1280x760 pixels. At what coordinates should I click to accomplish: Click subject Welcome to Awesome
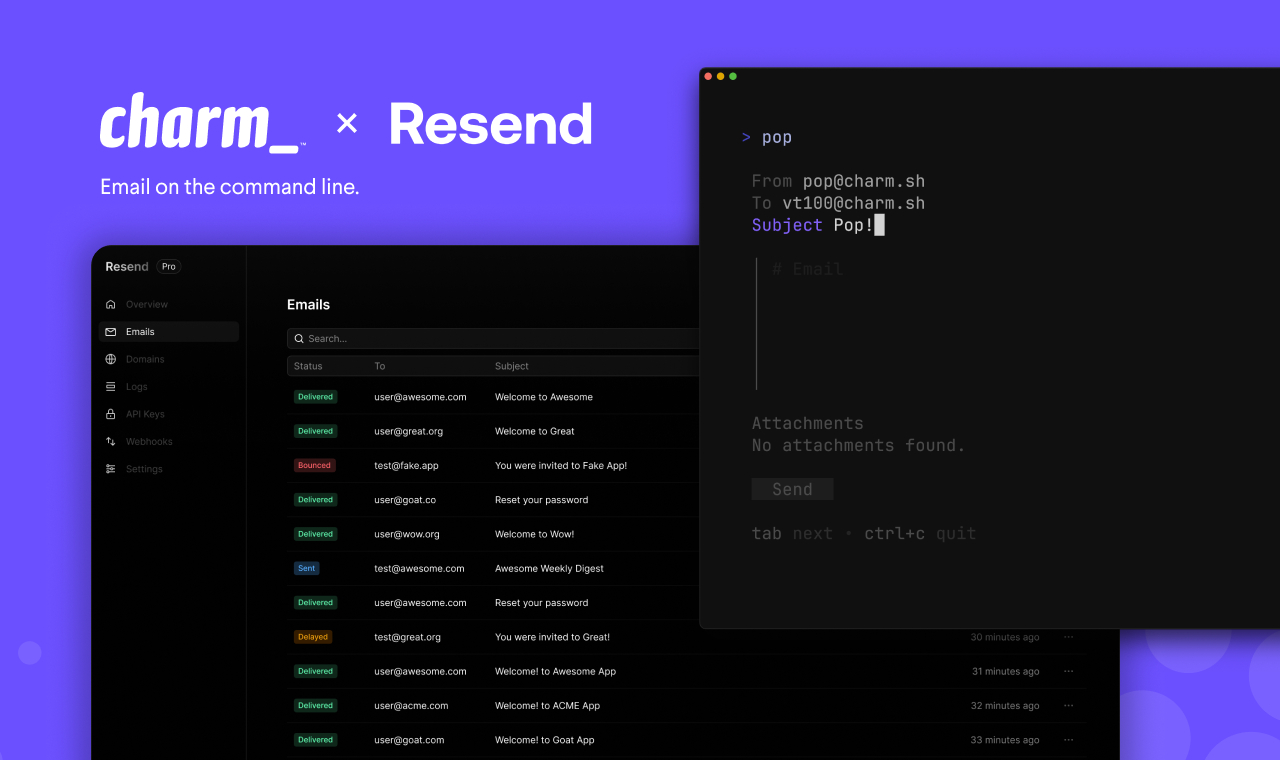click(x=544, y=397)
